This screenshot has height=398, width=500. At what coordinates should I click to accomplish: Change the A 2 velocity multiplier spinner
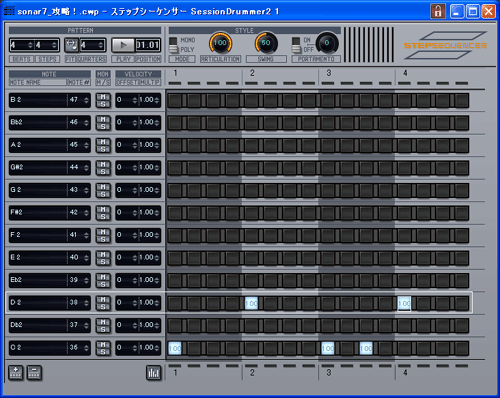tap(157, 145)
